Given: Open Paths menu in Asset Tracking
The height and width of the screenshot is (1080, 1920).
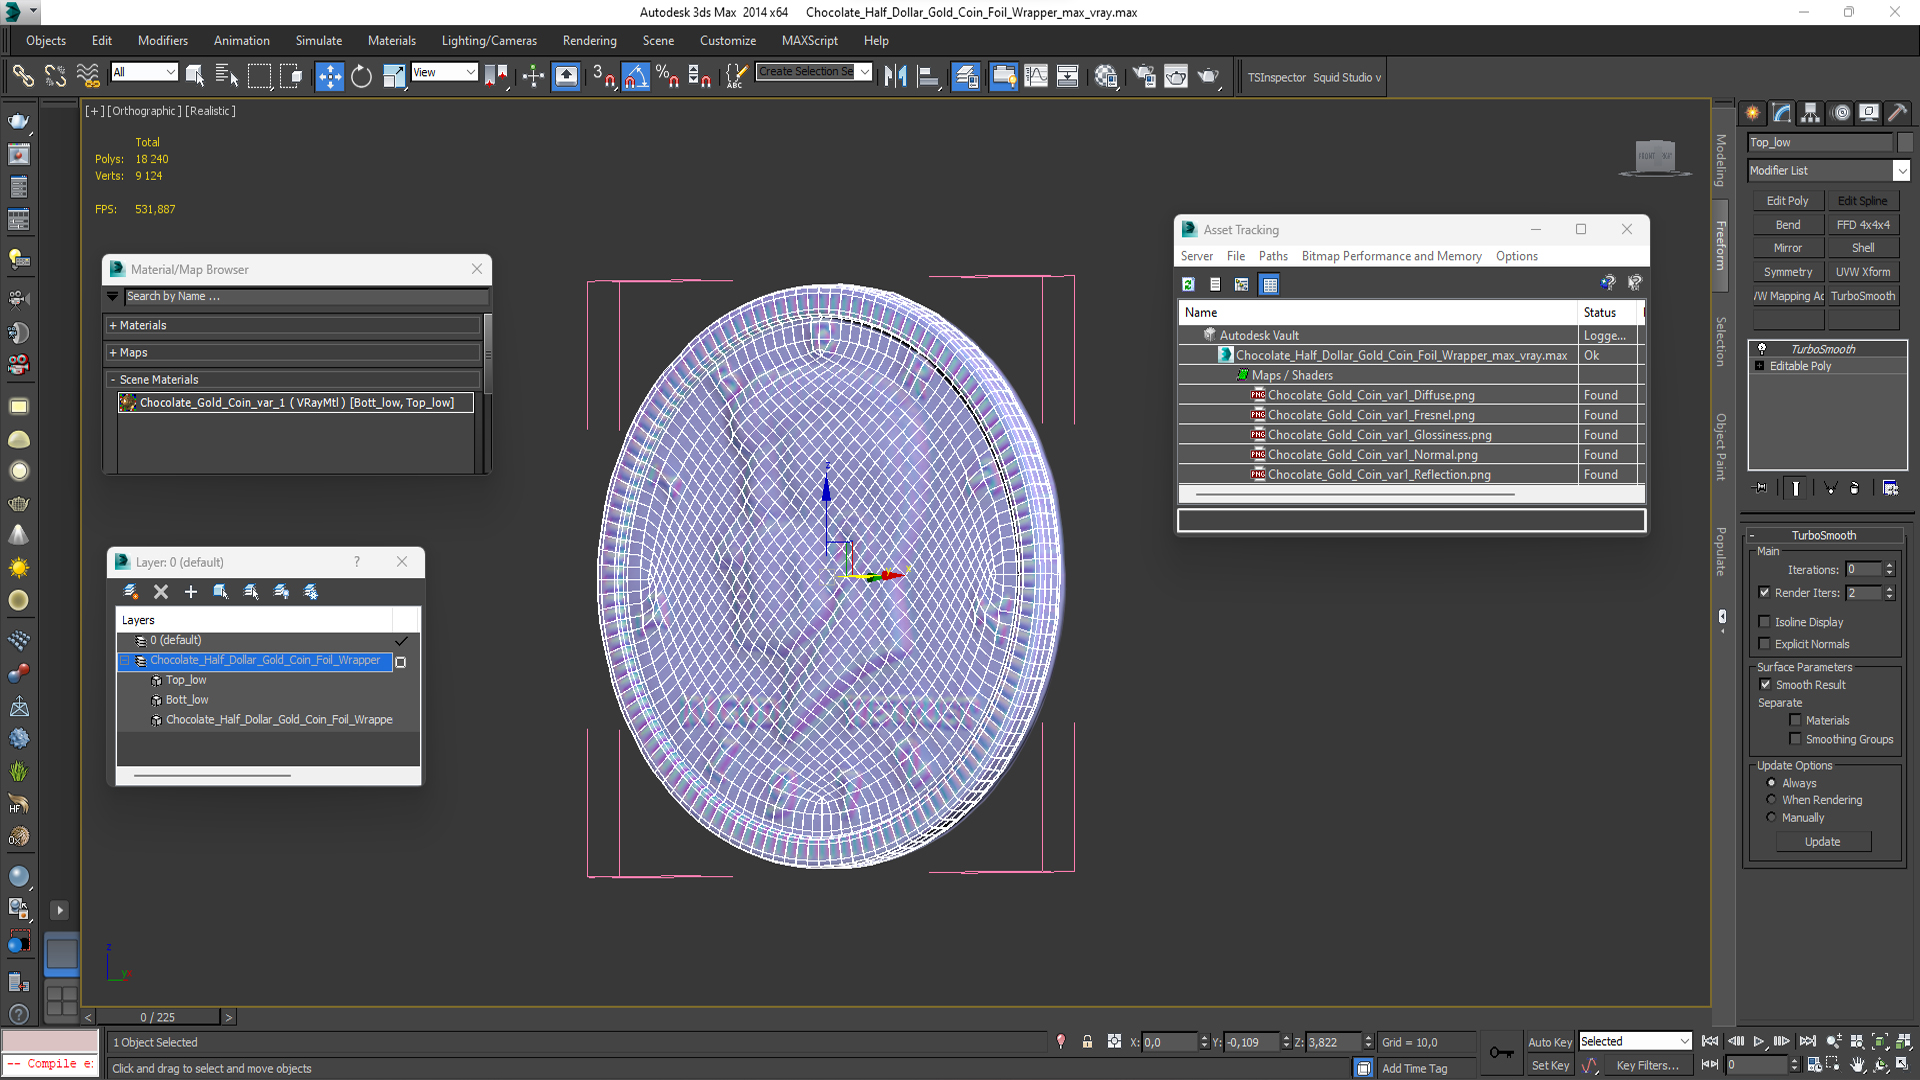Looking at the screenshot, I should tap(1273, 256).
